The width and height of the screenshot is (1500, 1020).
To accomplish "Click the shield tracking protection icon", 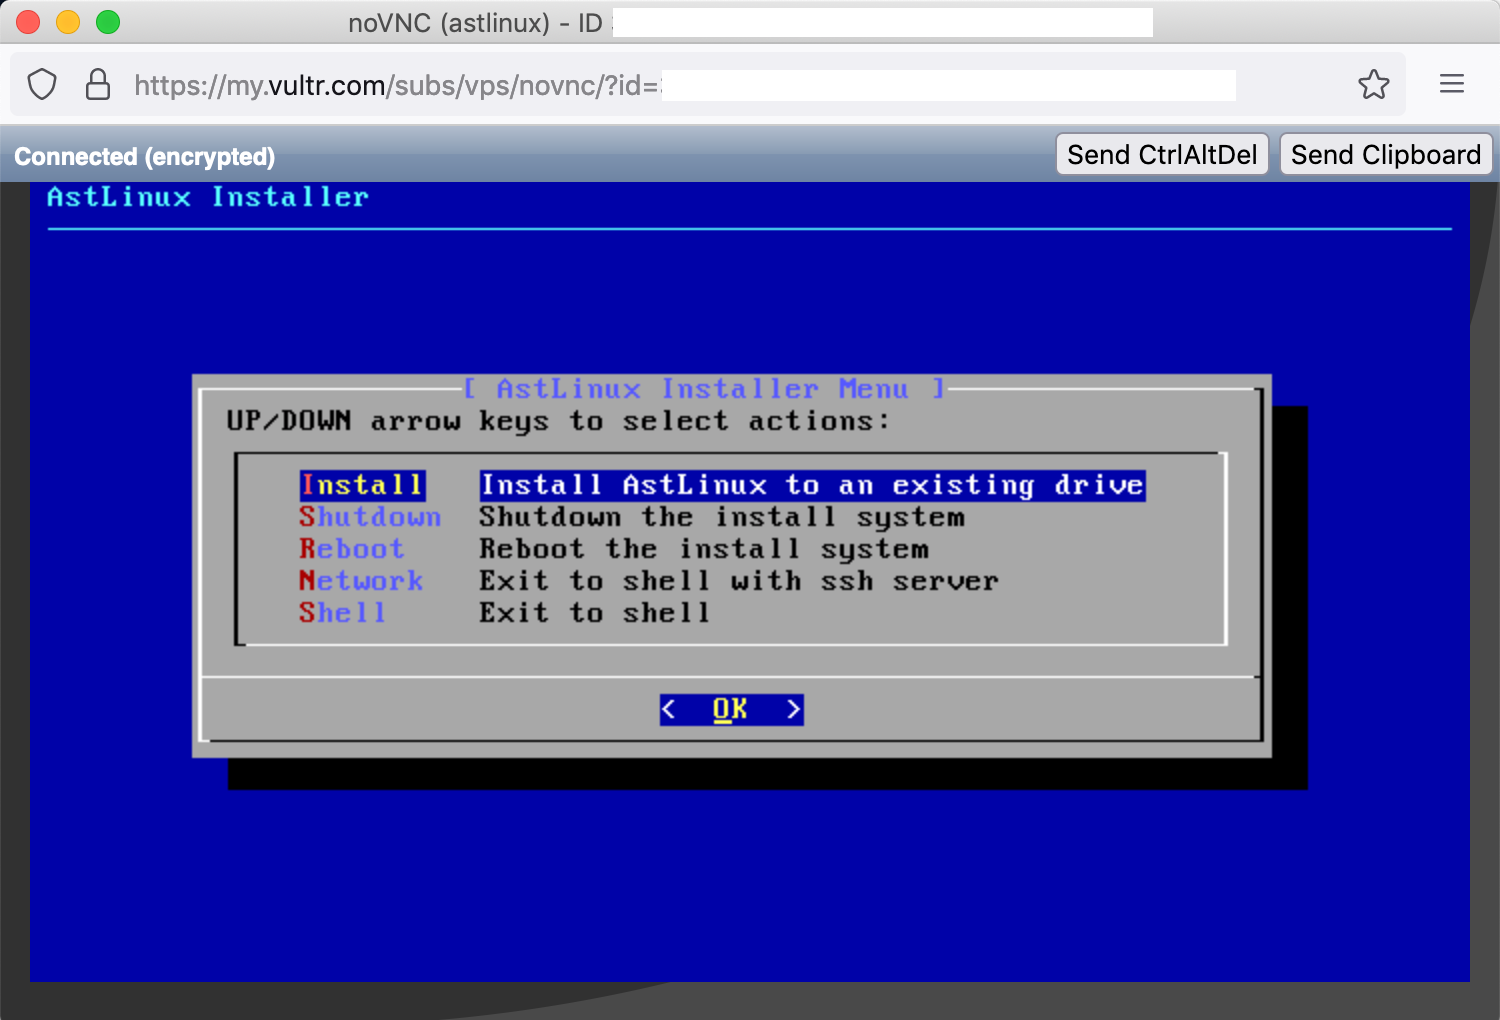I will tap(42, 85).
